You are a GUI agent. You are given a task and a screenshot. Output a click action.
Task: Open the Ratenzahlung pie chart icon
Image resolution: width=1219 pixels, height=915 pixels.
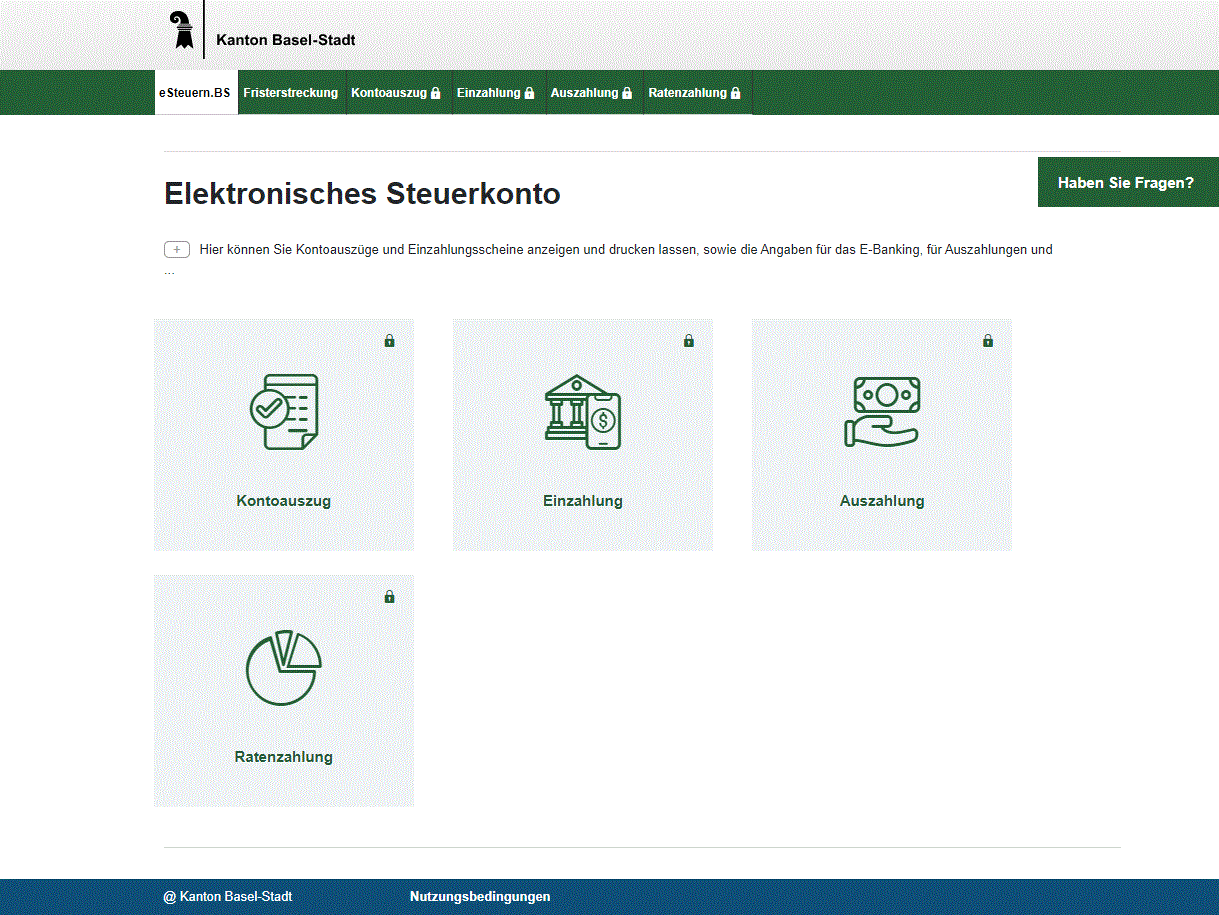click(283, 668)
